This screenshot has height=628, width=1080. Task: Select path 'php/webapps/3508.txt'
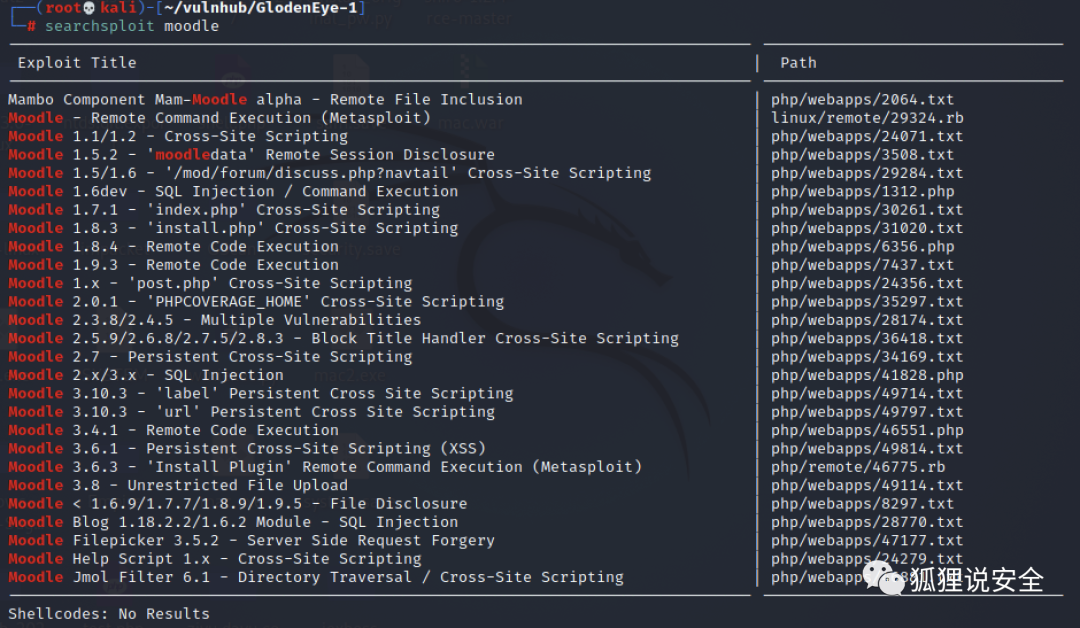pyautogui.click(x=862, y=154)
